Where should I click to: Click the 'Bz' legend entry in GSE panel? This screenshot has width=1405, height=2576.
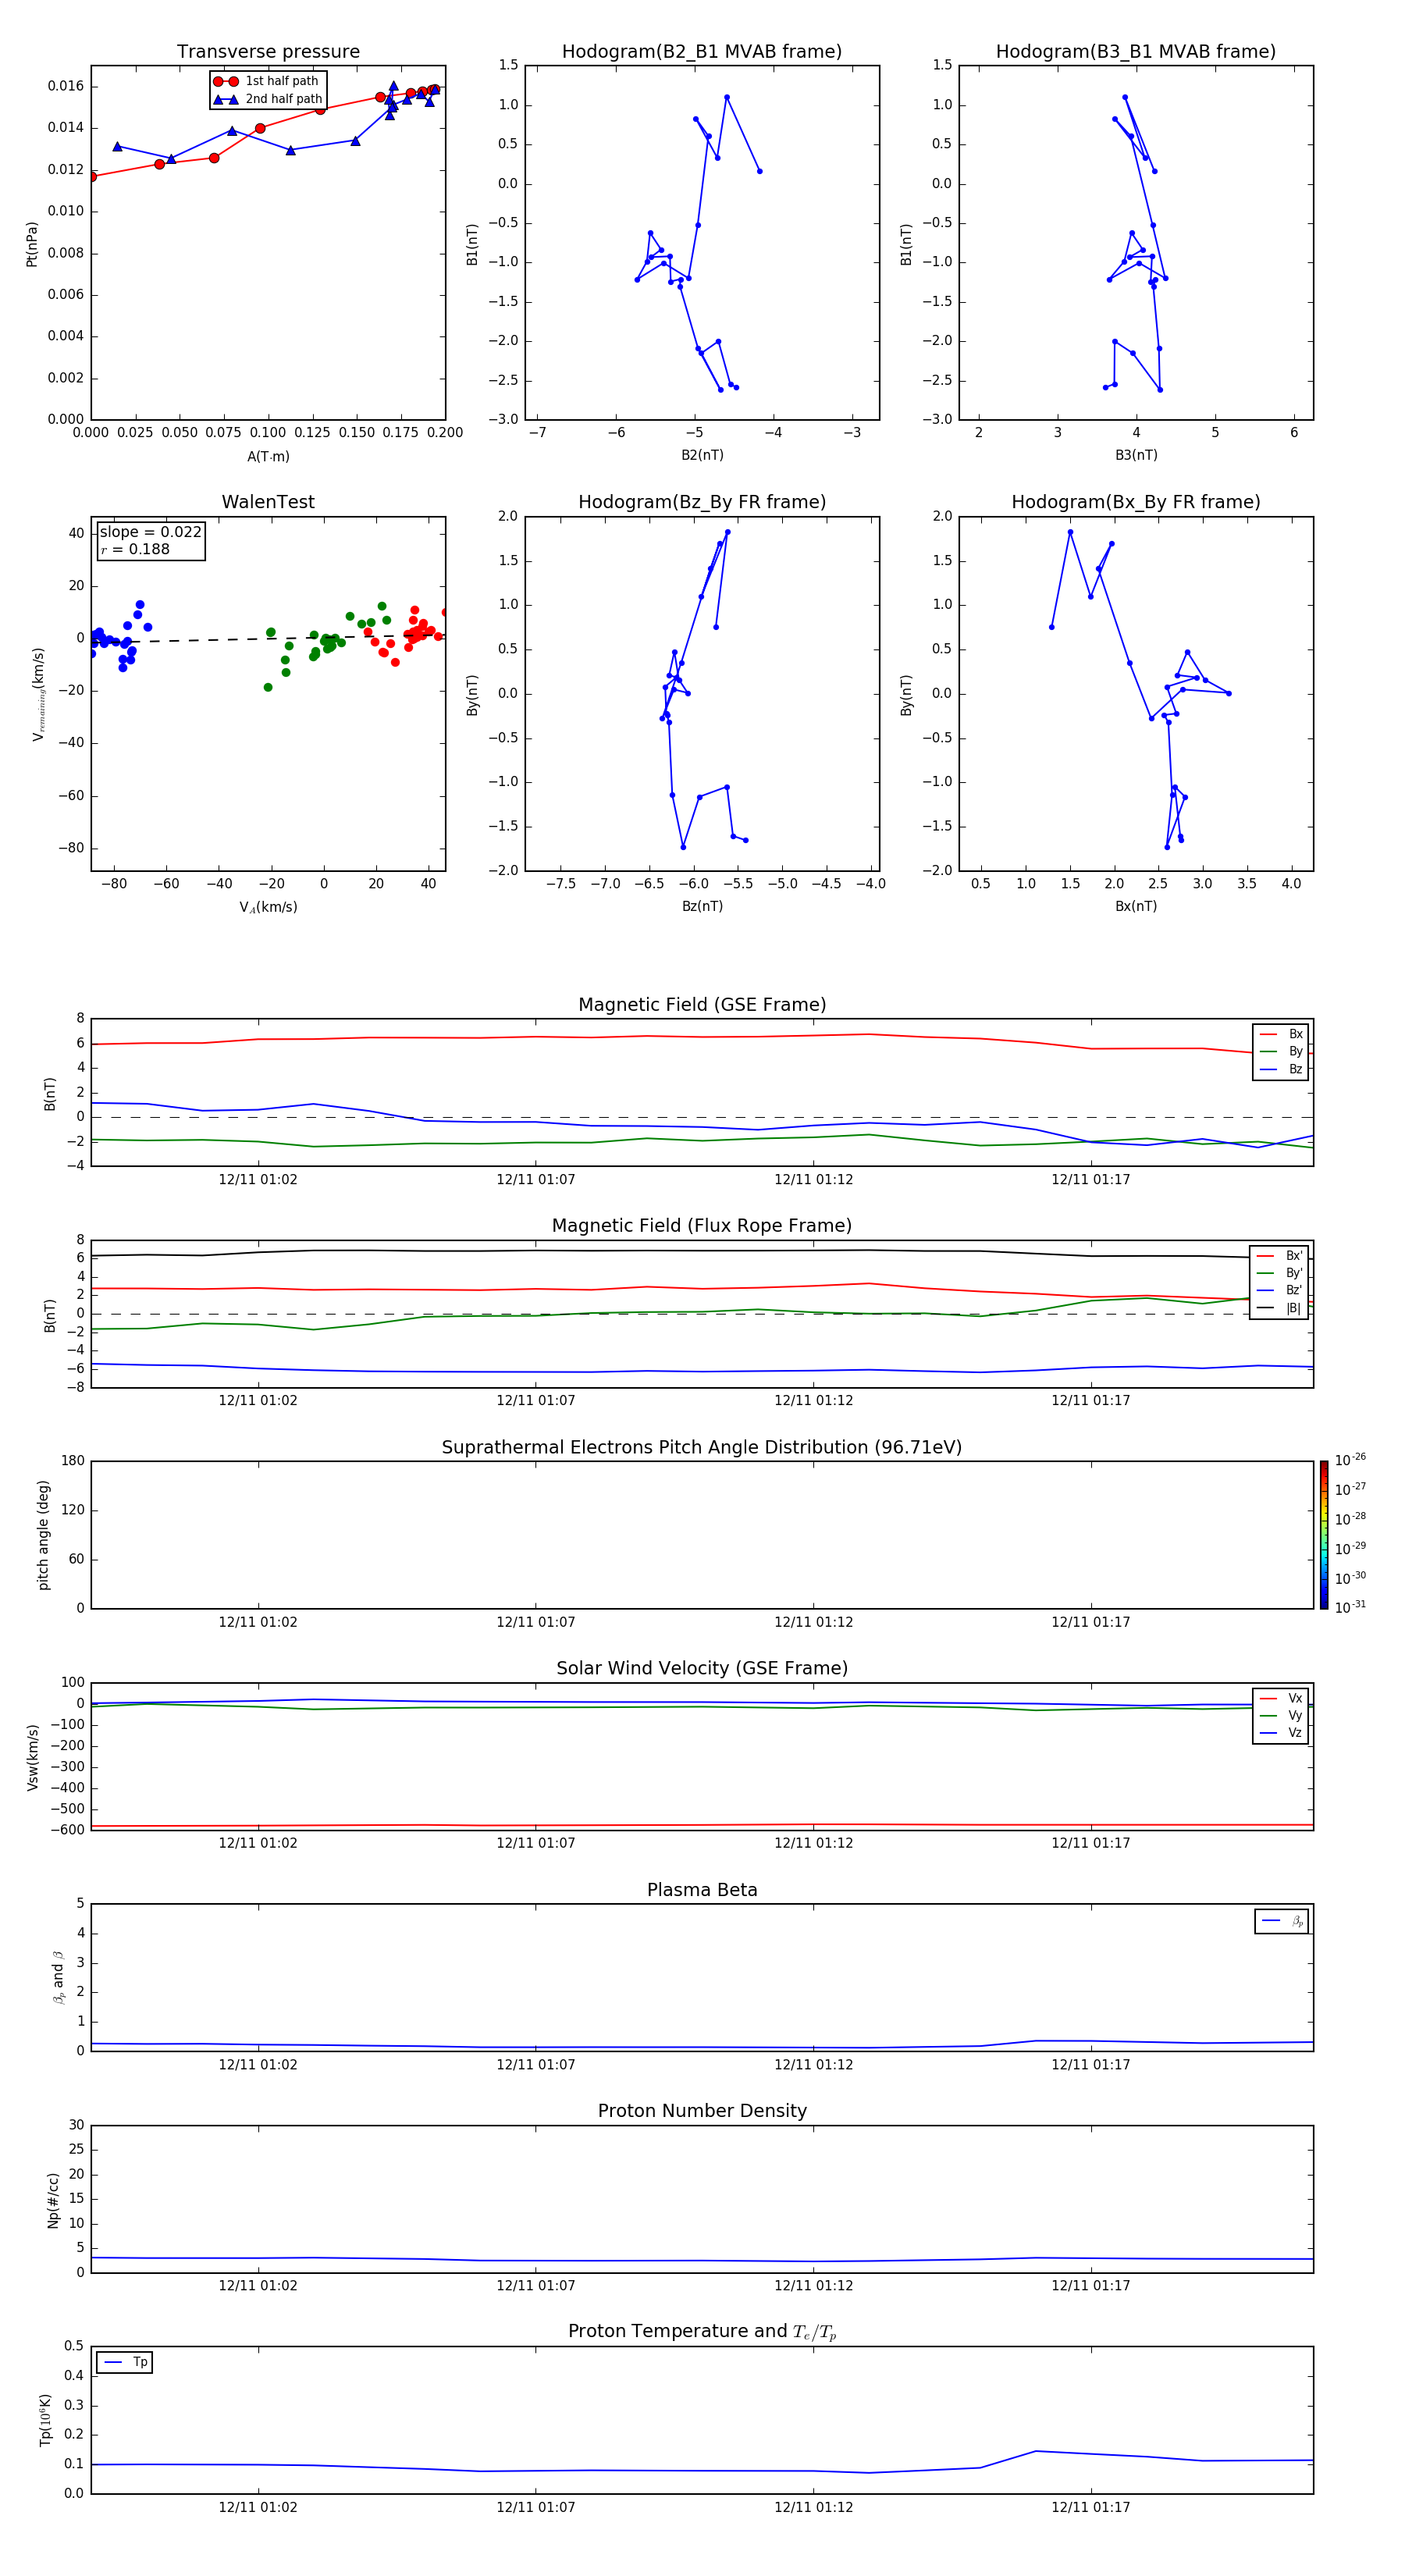(x=1281, y=1069)
